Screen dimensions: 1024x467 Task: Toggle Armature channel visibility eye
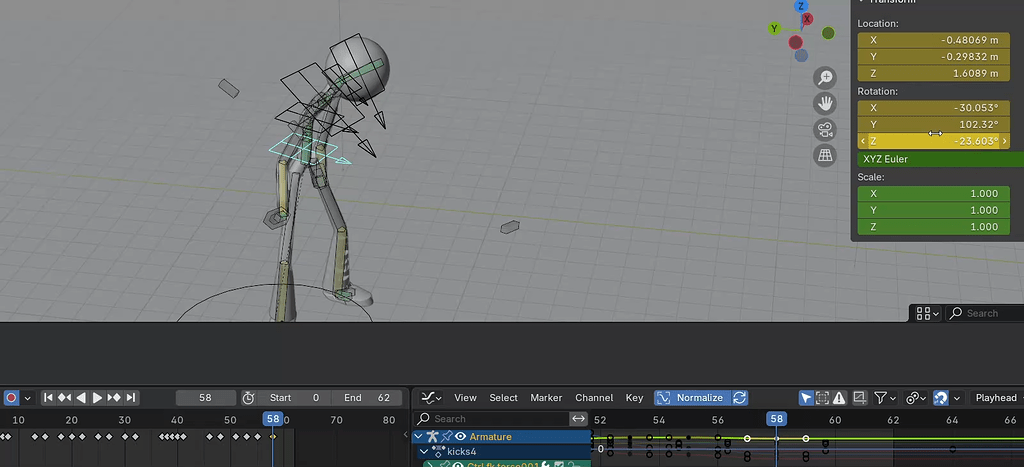click(x=460, y=436)
